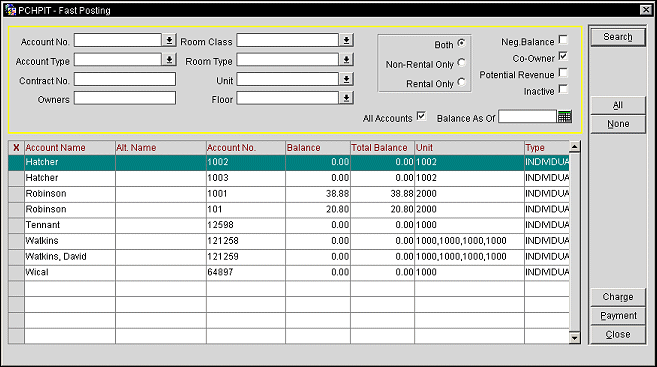Click the Payment button
Image resolution: width=657 pixels, height=367 pixels.
[618, 315]
